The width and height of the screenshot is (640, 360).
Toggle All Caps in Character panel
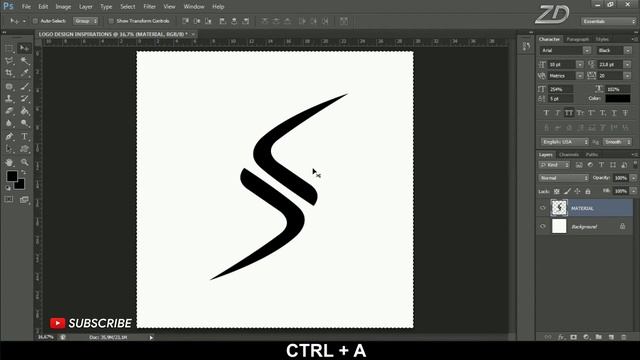pyautogui.click(x=569, y=113)
